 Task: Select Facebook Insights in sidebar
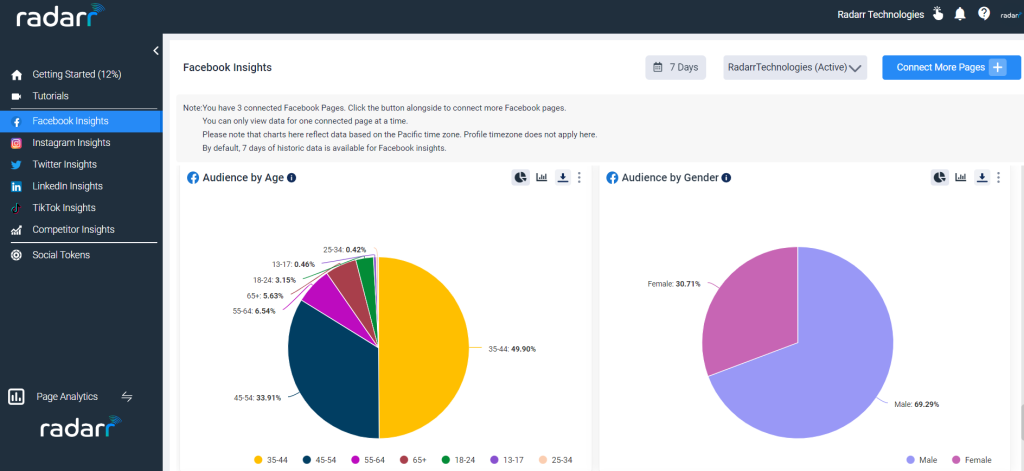pos(81,121)
